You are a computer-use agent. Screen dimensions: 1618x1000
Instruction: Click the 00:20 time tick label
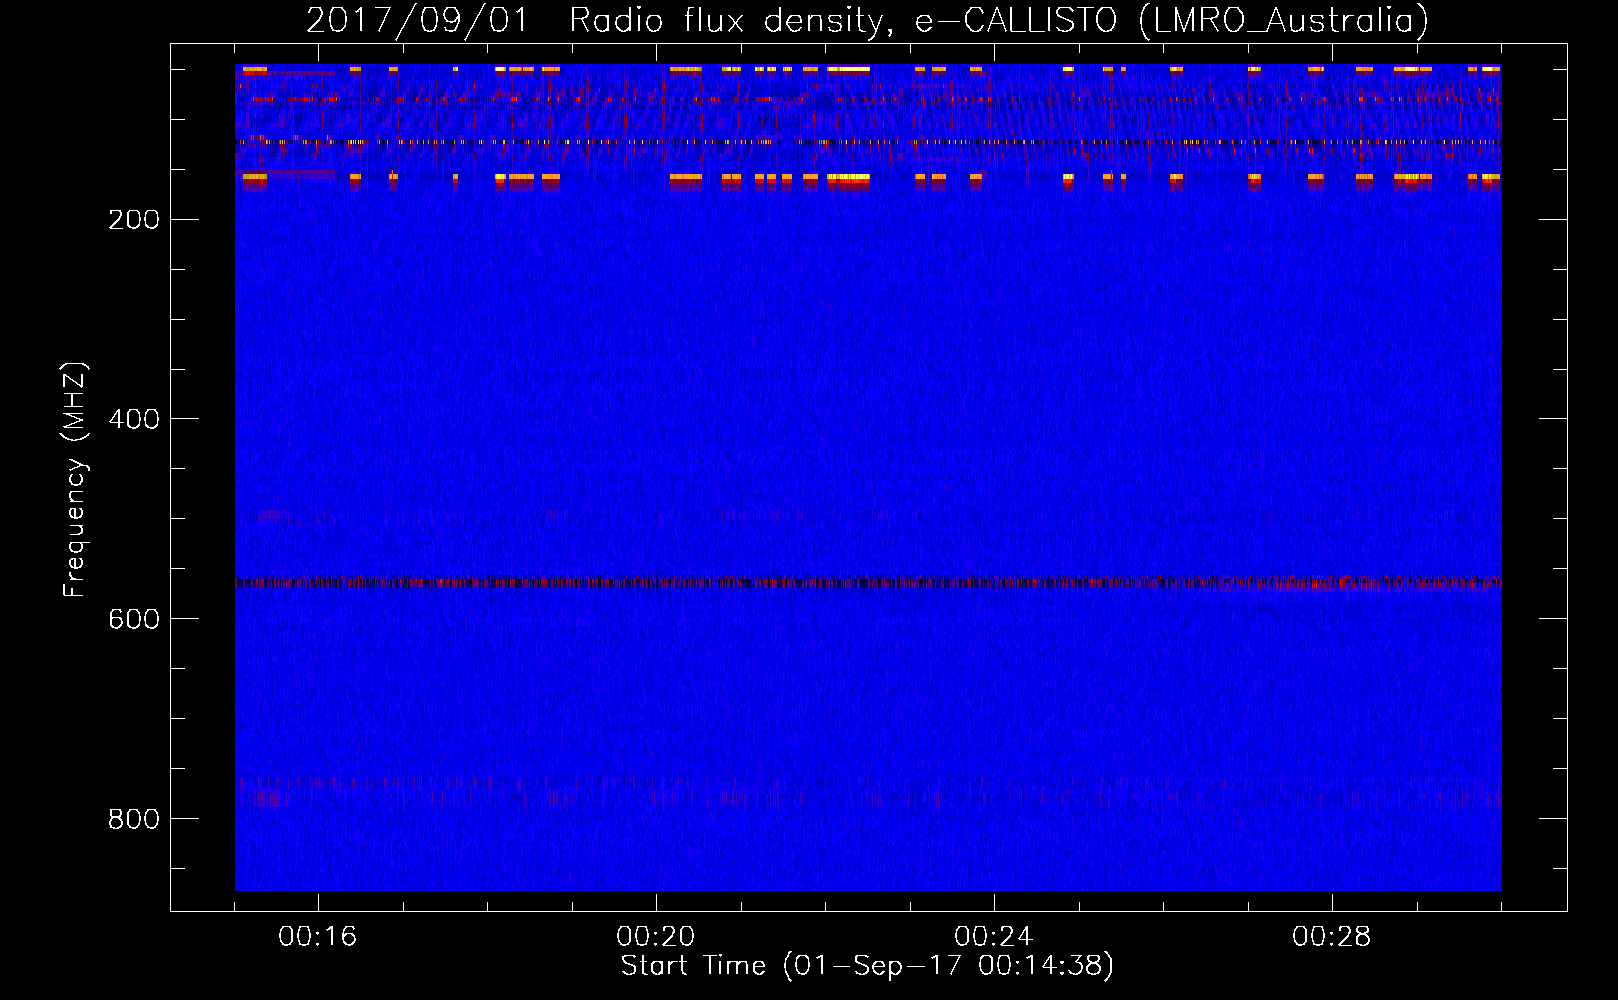(x=656, y=937)
